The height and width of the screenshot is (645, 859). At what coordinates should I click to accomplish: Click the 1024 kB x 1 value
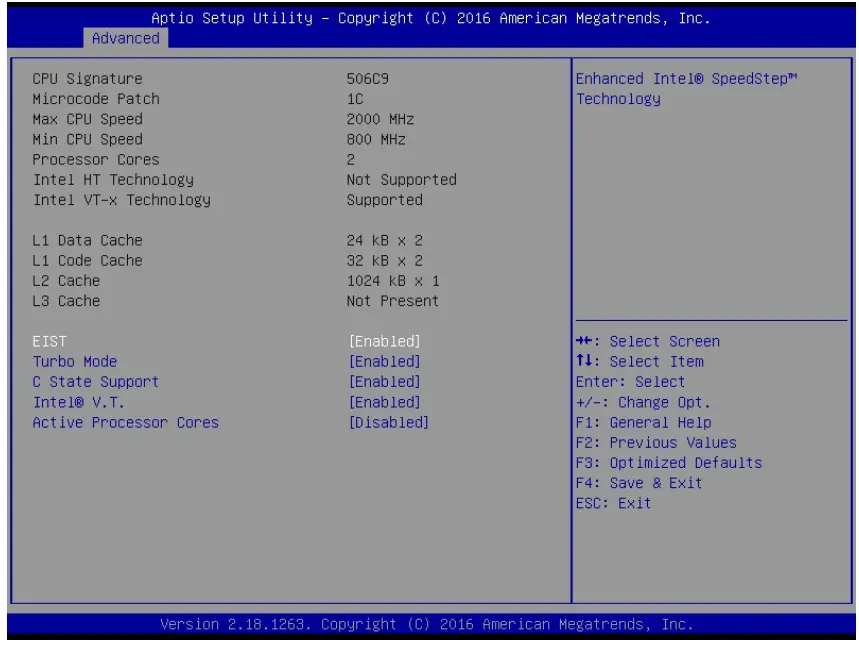[x=393, y=281]
